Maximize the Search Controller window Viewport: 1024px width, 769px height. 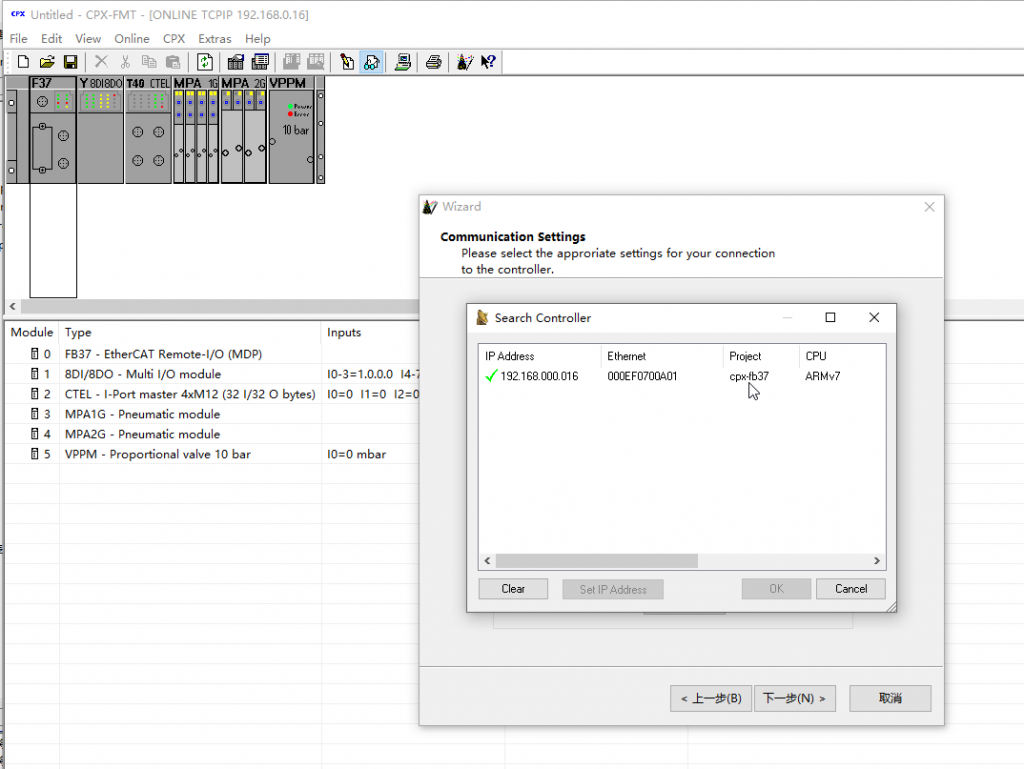830,317
